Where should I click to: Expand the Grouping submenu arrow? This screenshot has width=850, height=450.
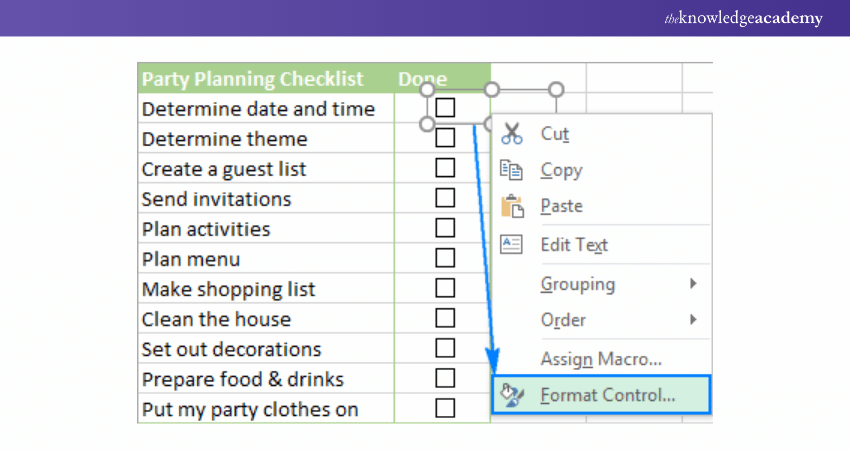[693, 284]
